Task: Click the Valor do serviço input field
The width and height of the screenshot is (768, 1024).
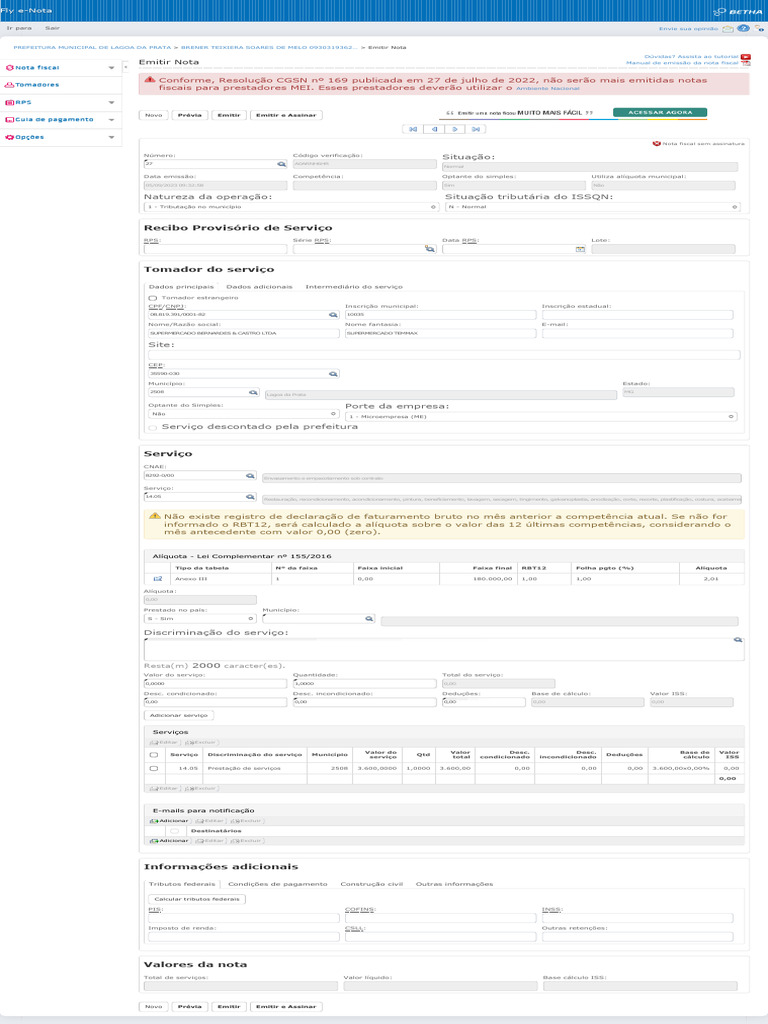Action: click(214, 684)
